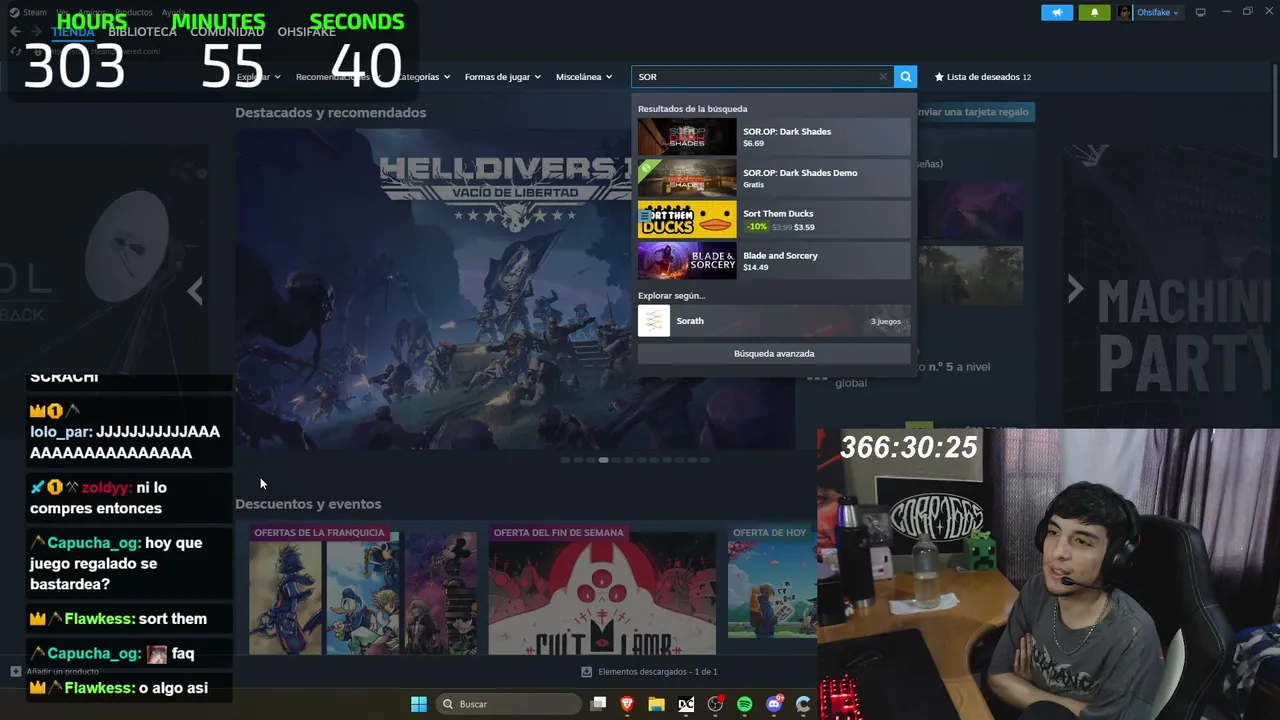
Task: Click the Búsqueda avanzada button
Action: click(x=774, y=354)
